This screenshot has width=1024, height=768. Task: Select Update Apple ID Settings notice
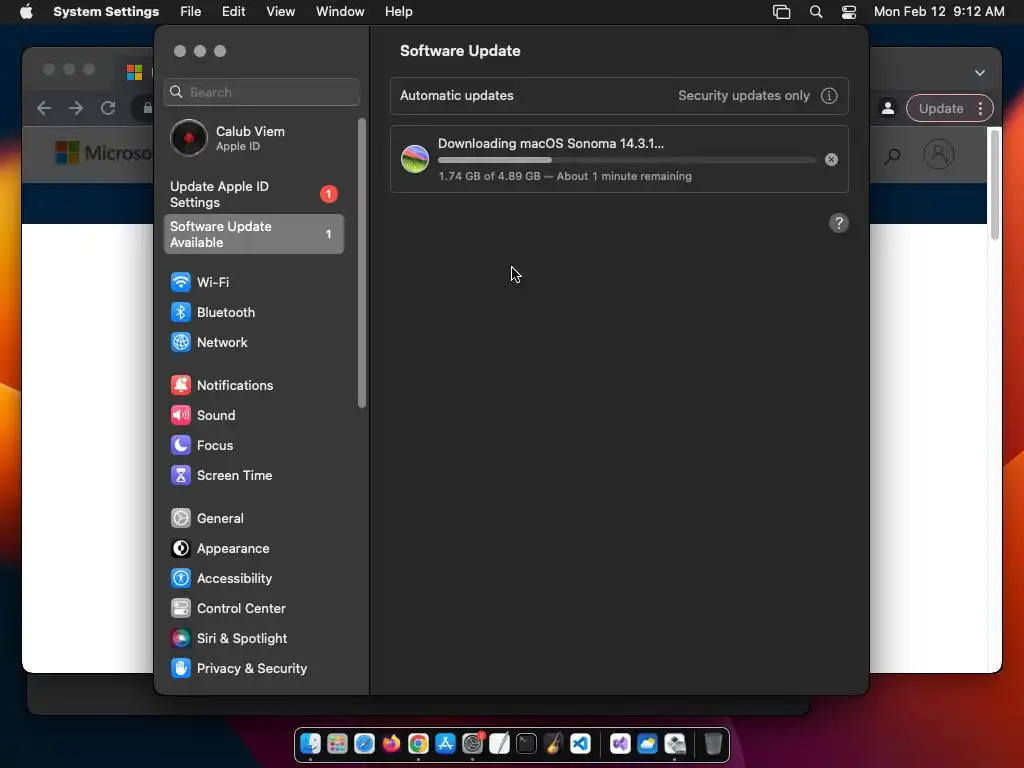click(x=255, y=194)
